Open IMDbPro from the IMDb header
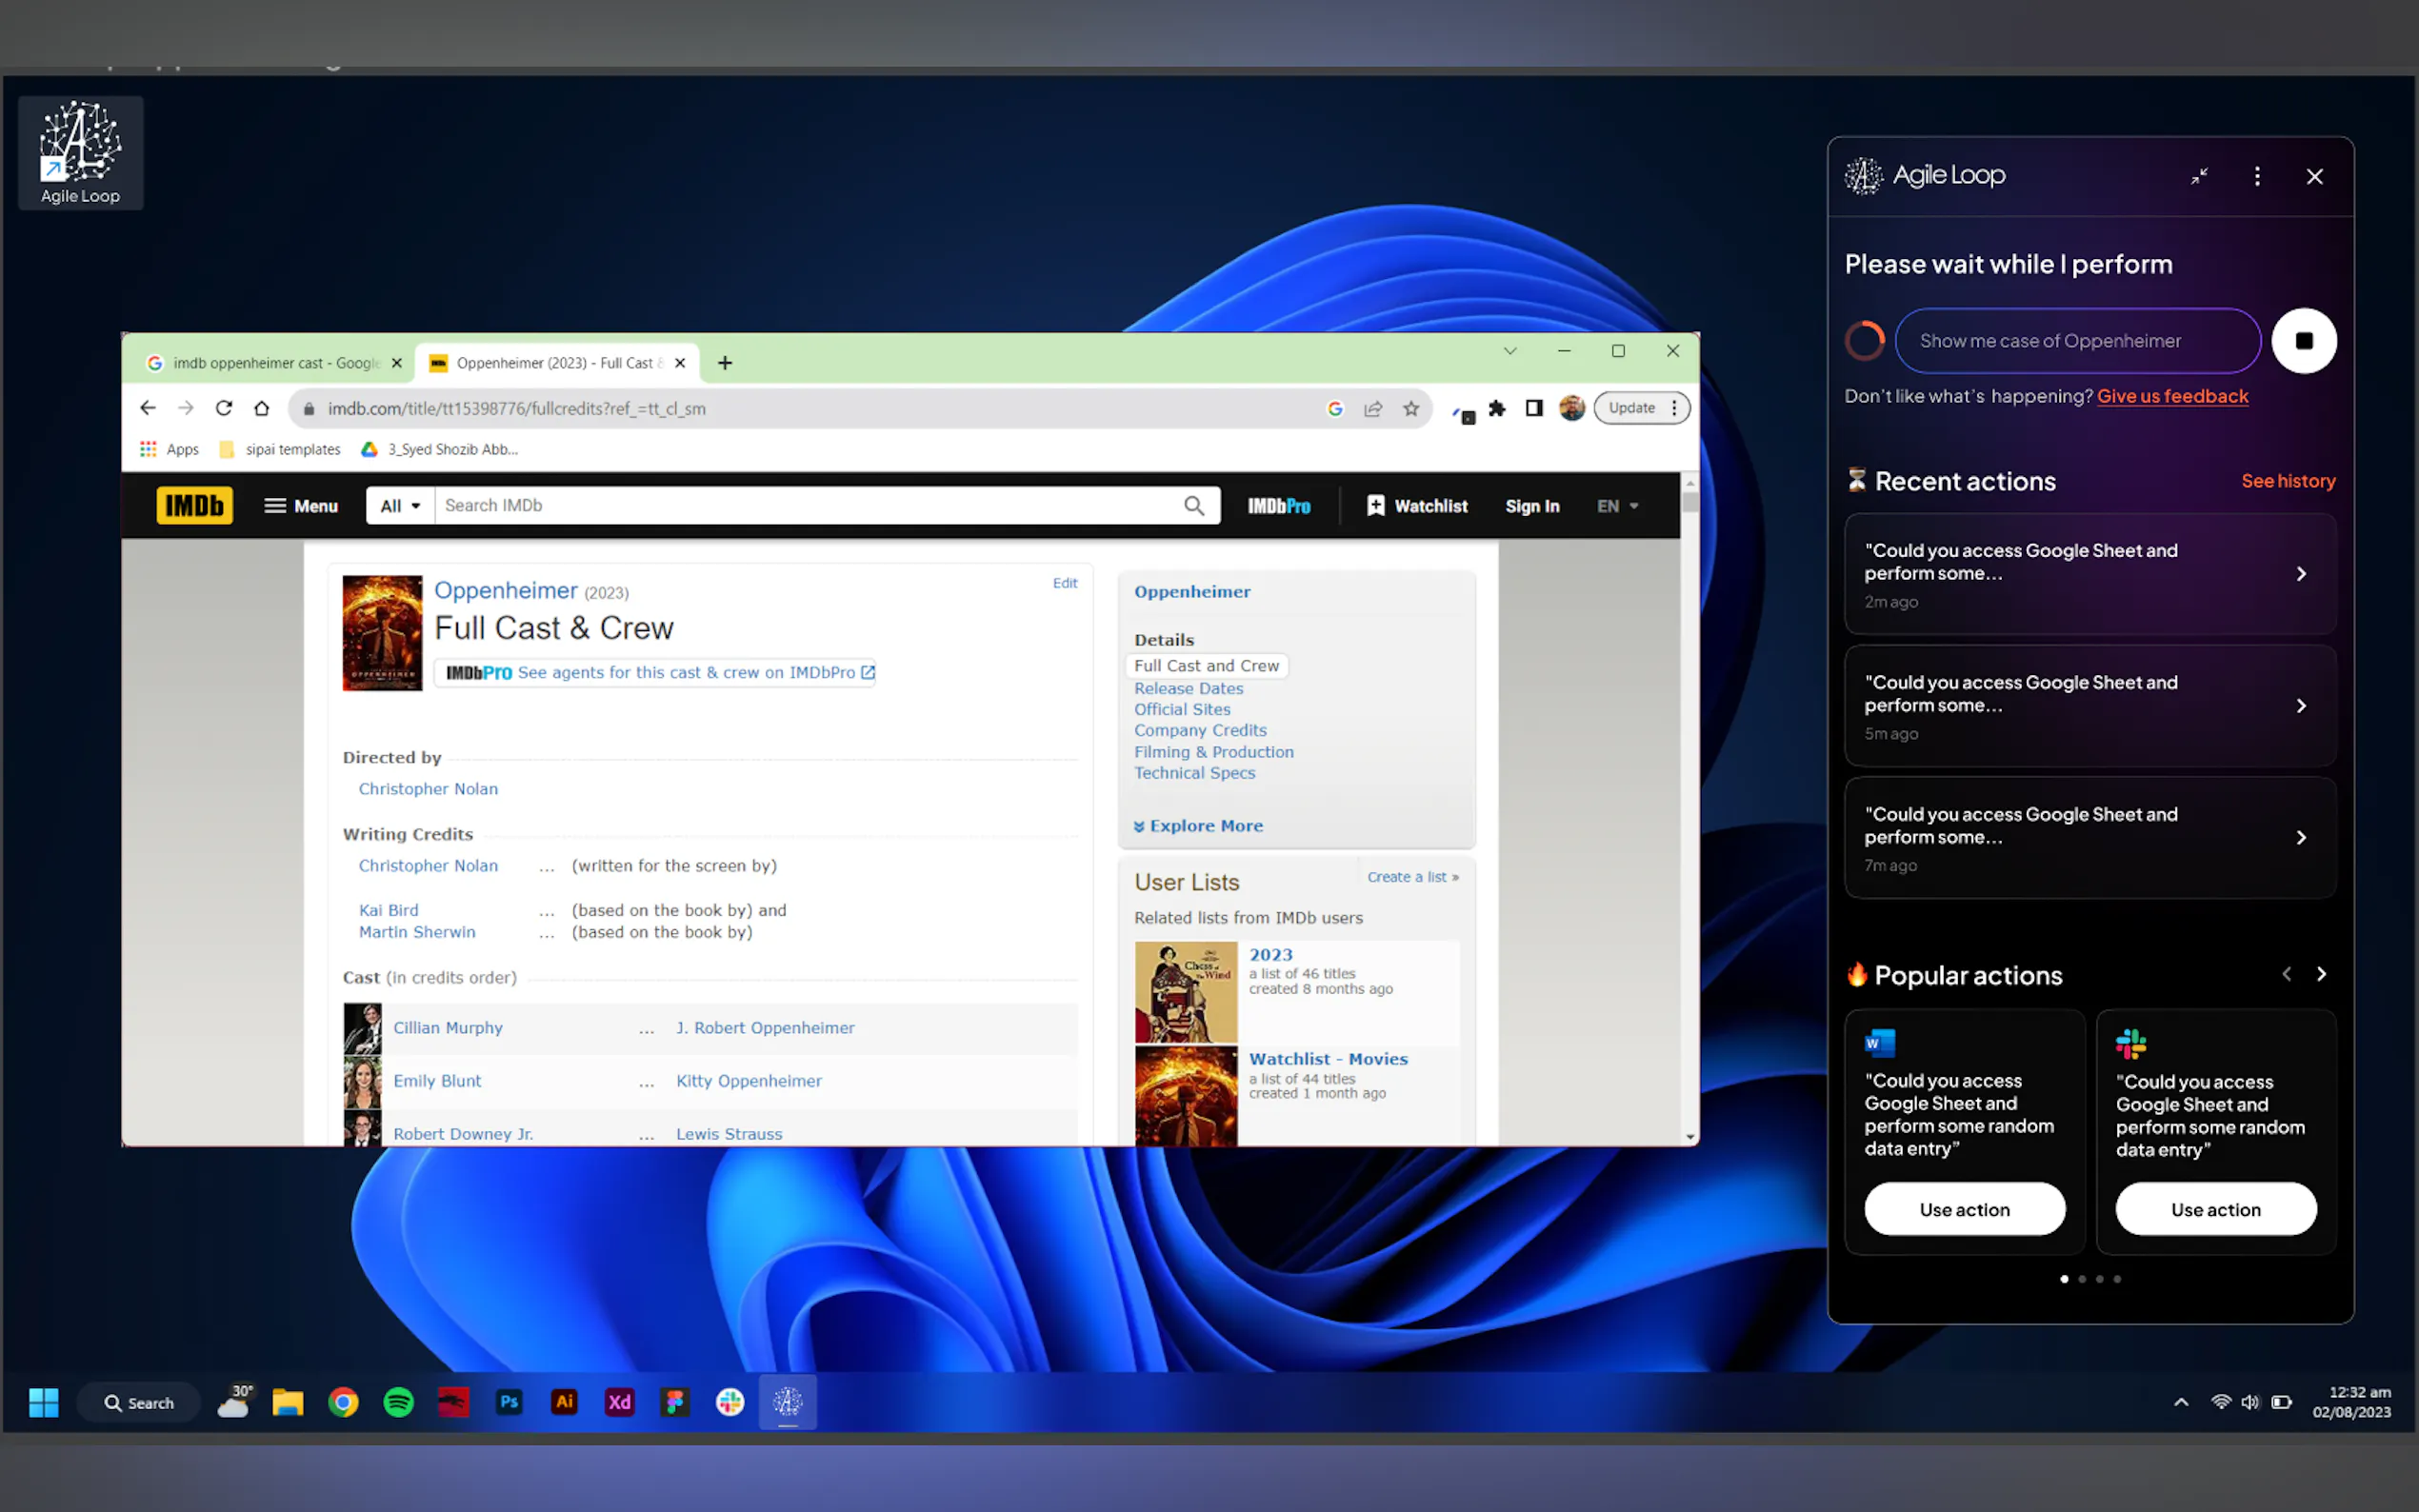Image resolution: width=2419 pixels, height=1512 pixels. (1278, 506)
